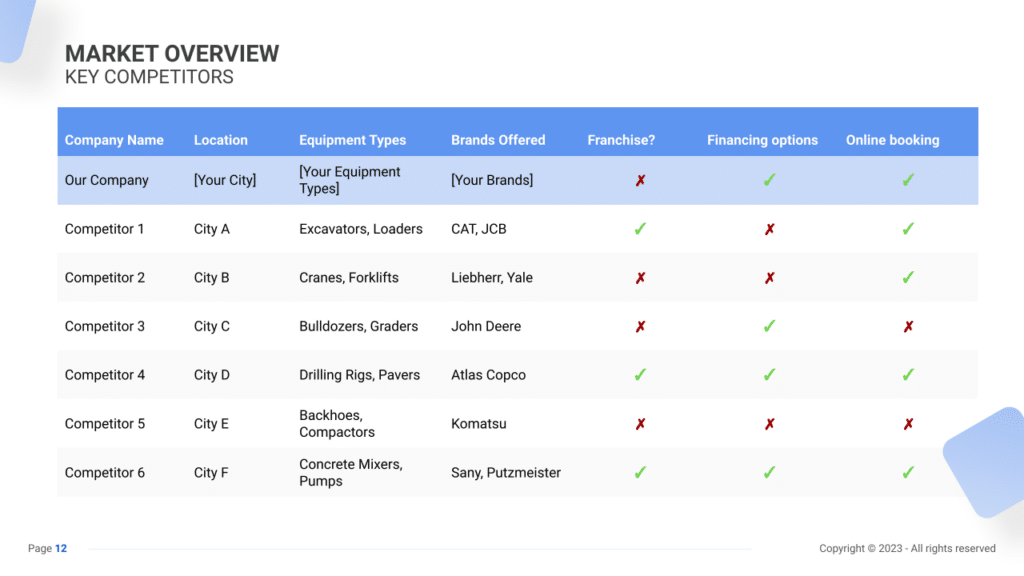Select the Cranes, Forklifts cell
The height and width of the screenshot is (576, 1024).
point(349,278)
